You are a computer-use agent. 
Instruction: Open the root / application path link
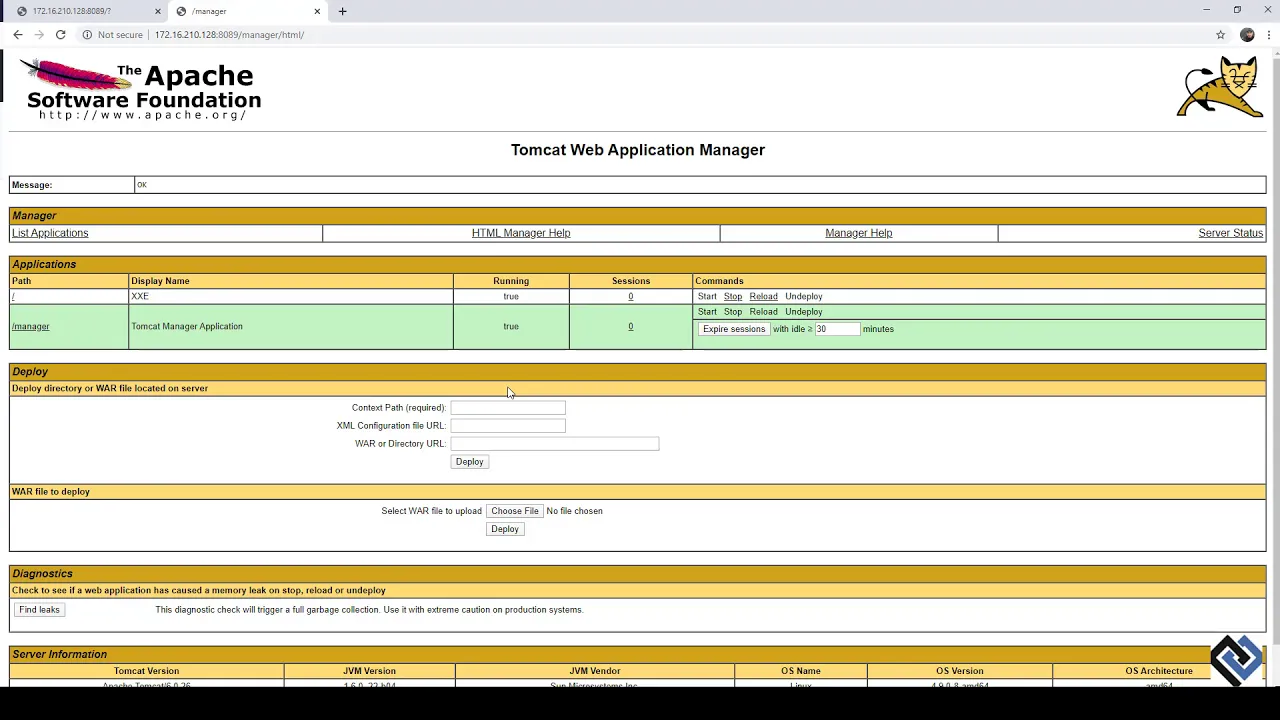13,296
